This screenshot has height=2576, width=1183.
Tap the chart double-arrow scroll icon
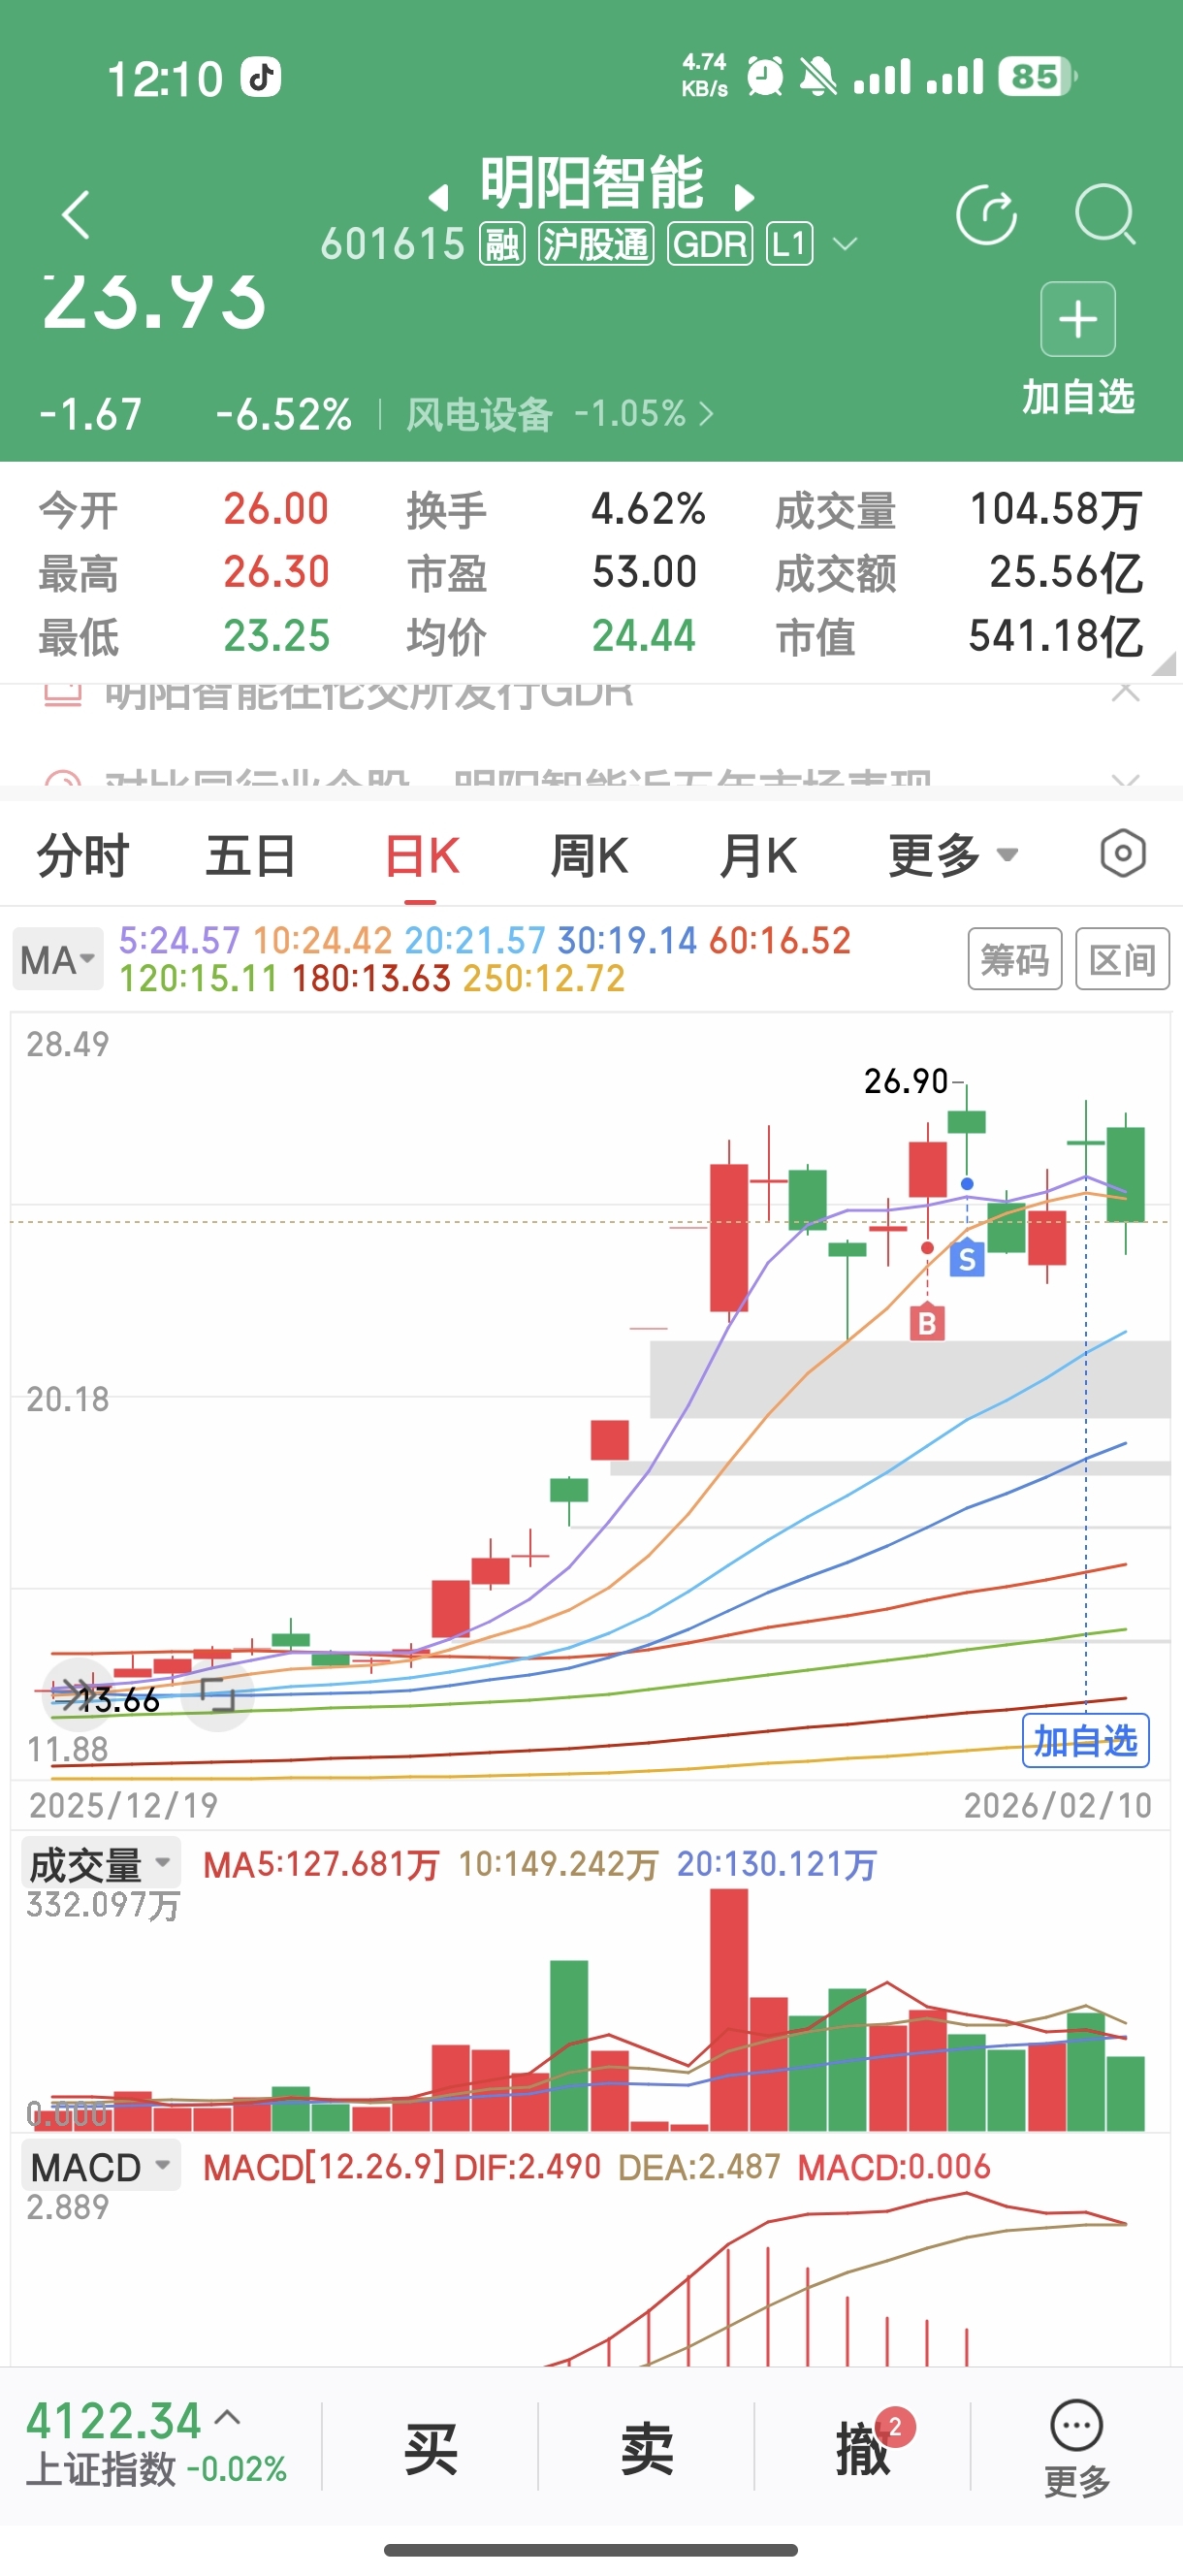[x=79, y=1693]
